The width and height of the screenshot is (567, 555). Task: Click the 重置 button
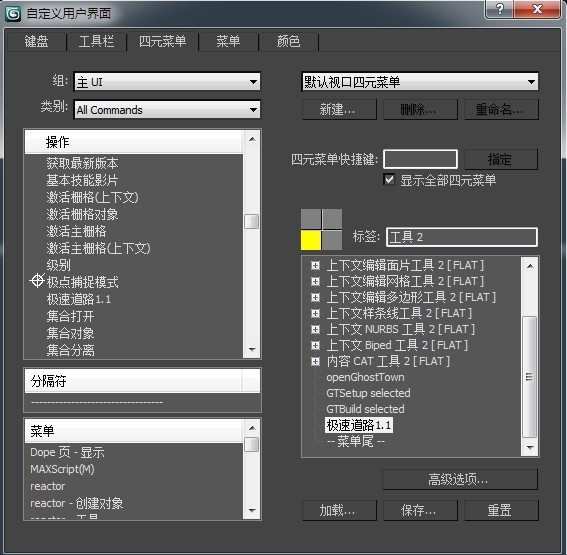tap(501, 510)
